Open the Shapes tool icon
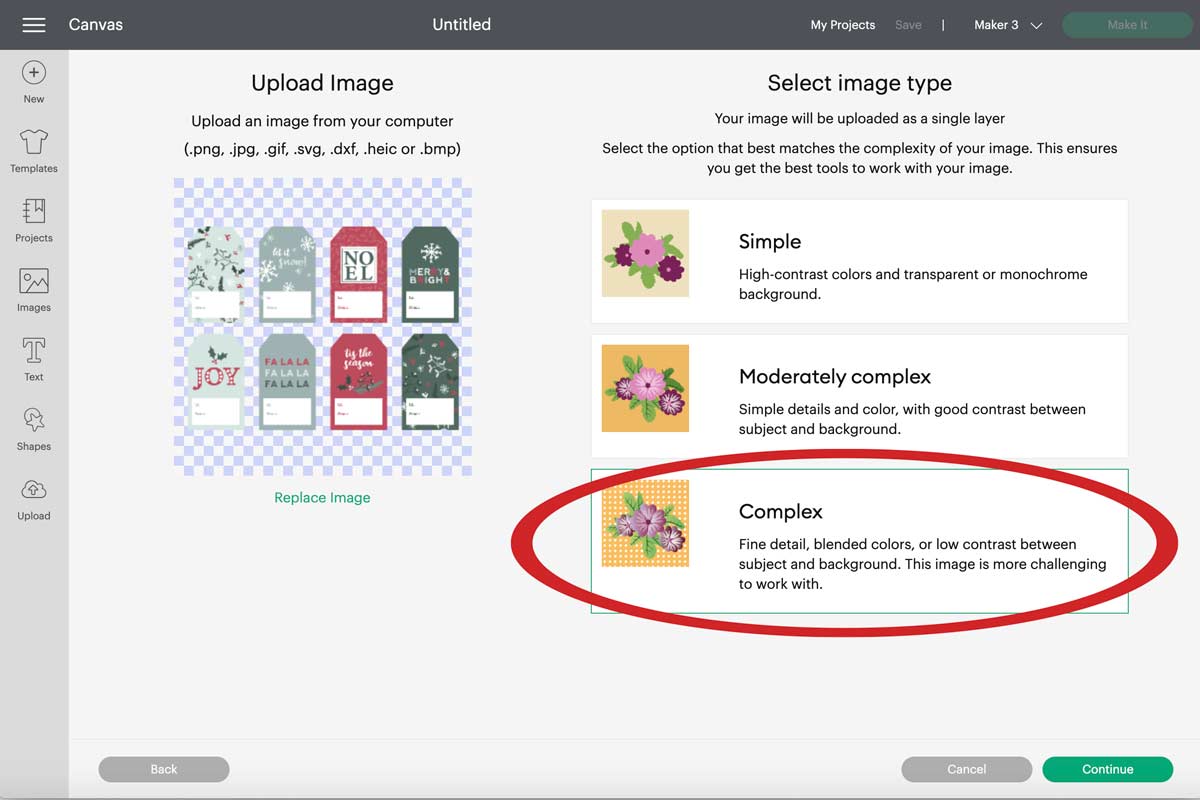The width and height of the screenshot is (1200, 800). (34, 420)
